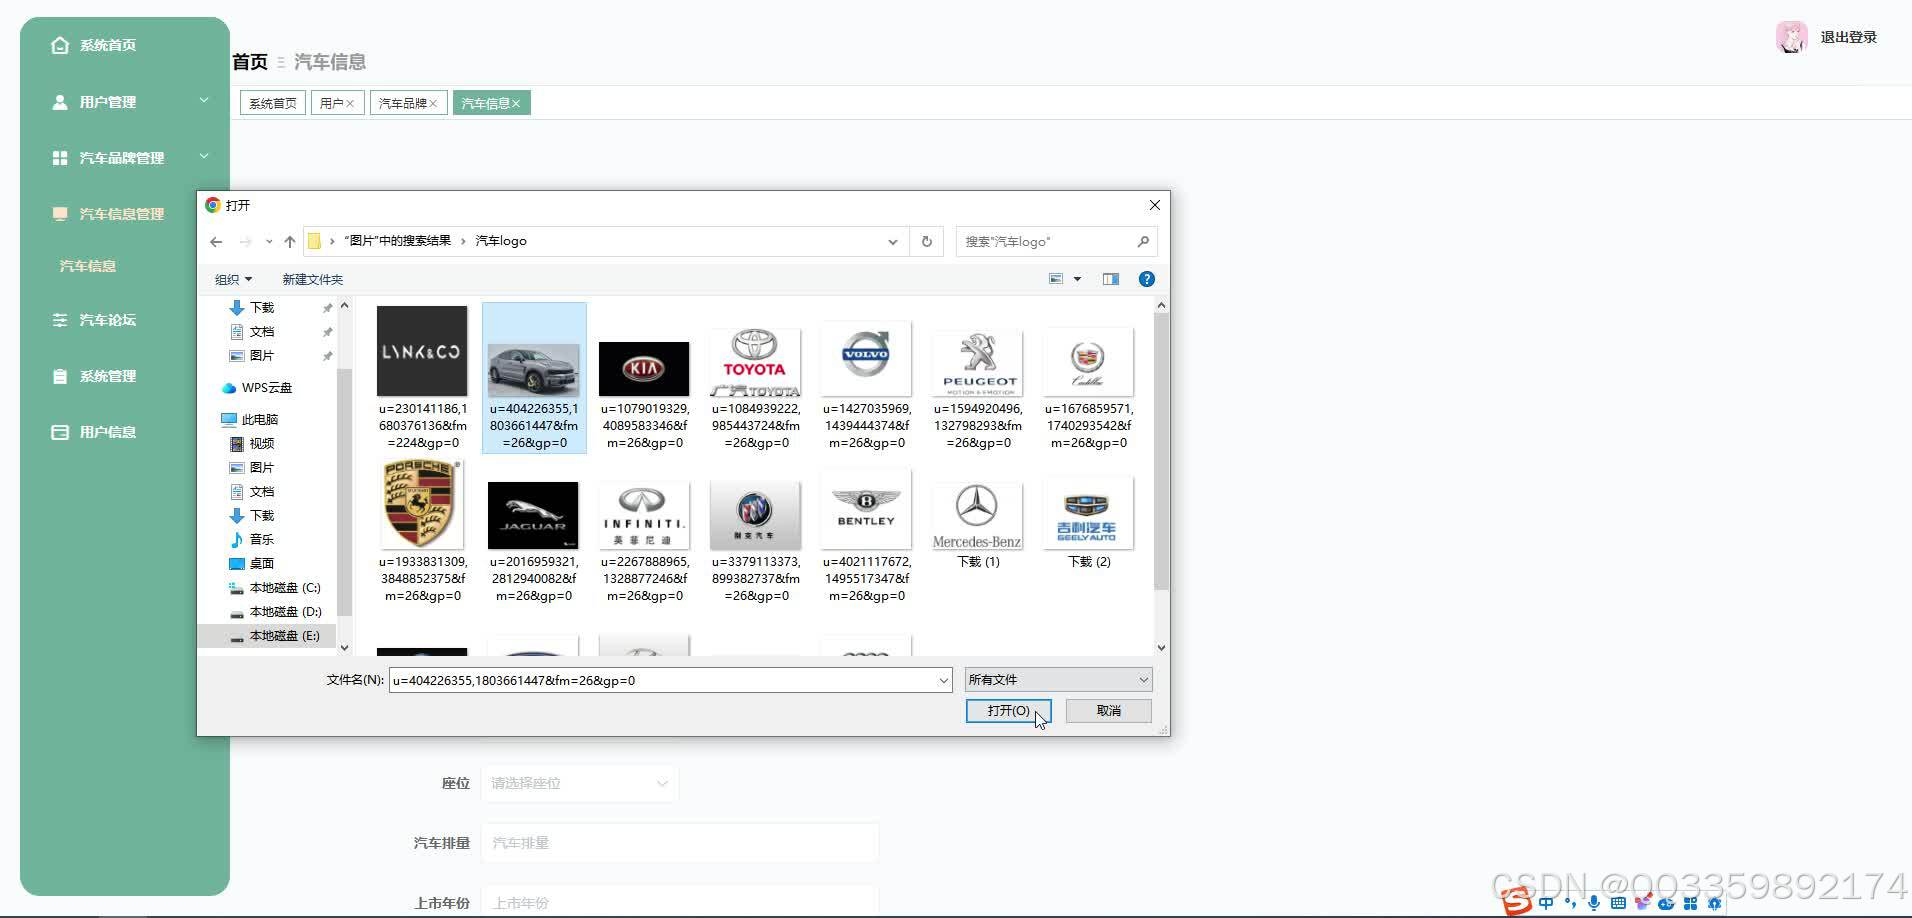This screenshot has width=1912, height=918.
Task: Open pinned 下载 quick access folder
Action: click(251, 308)
